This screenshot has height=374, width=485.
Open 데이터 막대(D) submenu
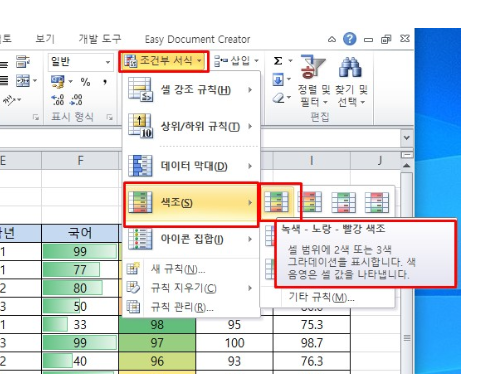[x=191, y=166]
